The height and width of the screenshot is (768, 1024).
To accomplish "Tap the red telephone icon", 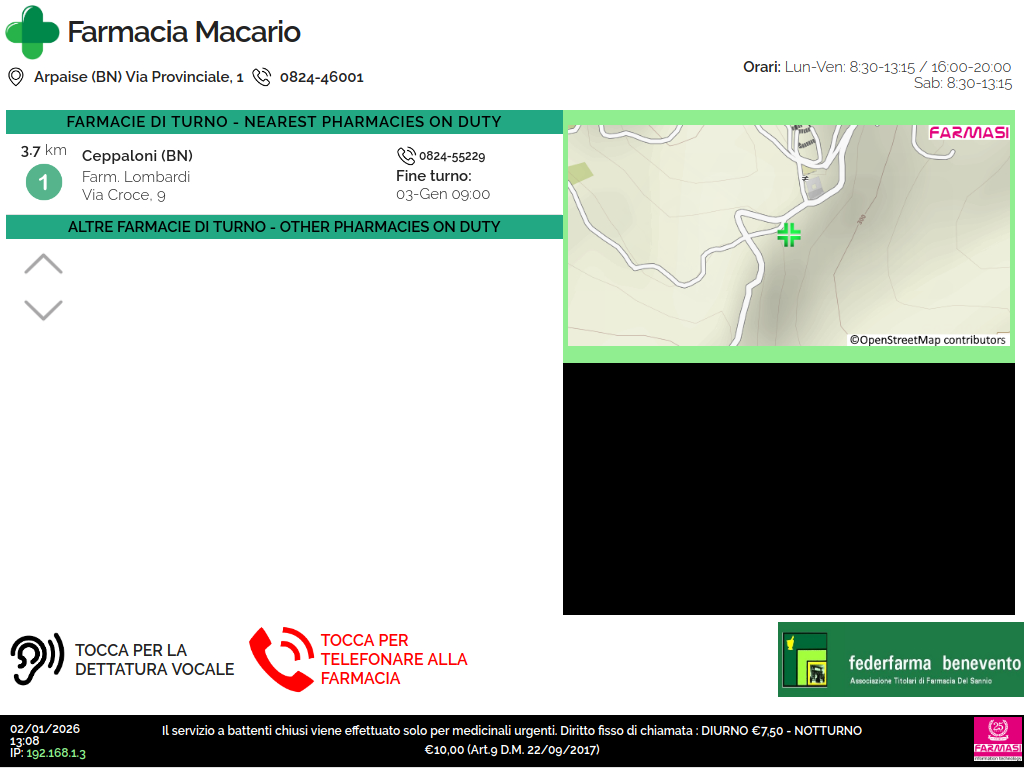I will (x=281, y=659).
